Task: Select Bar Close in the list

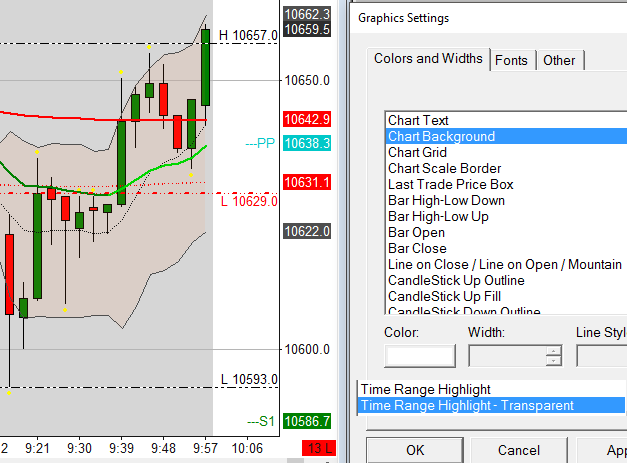Action: pos(505,248)
